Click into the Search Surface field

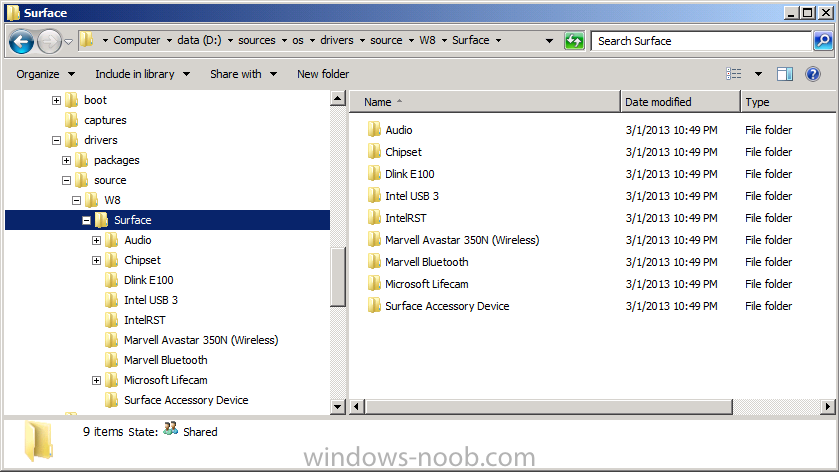[701, 41]
